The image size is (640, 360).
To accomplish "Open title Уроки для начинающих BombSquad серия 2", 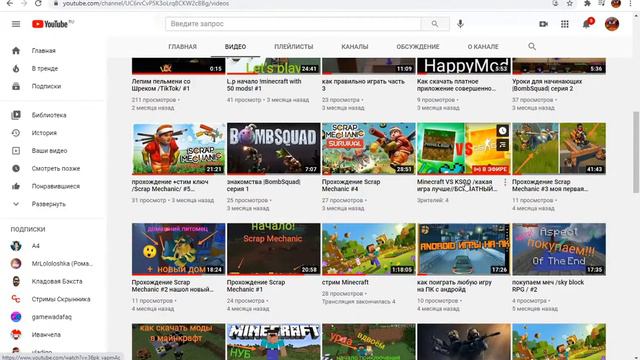I will click(547, 85).
